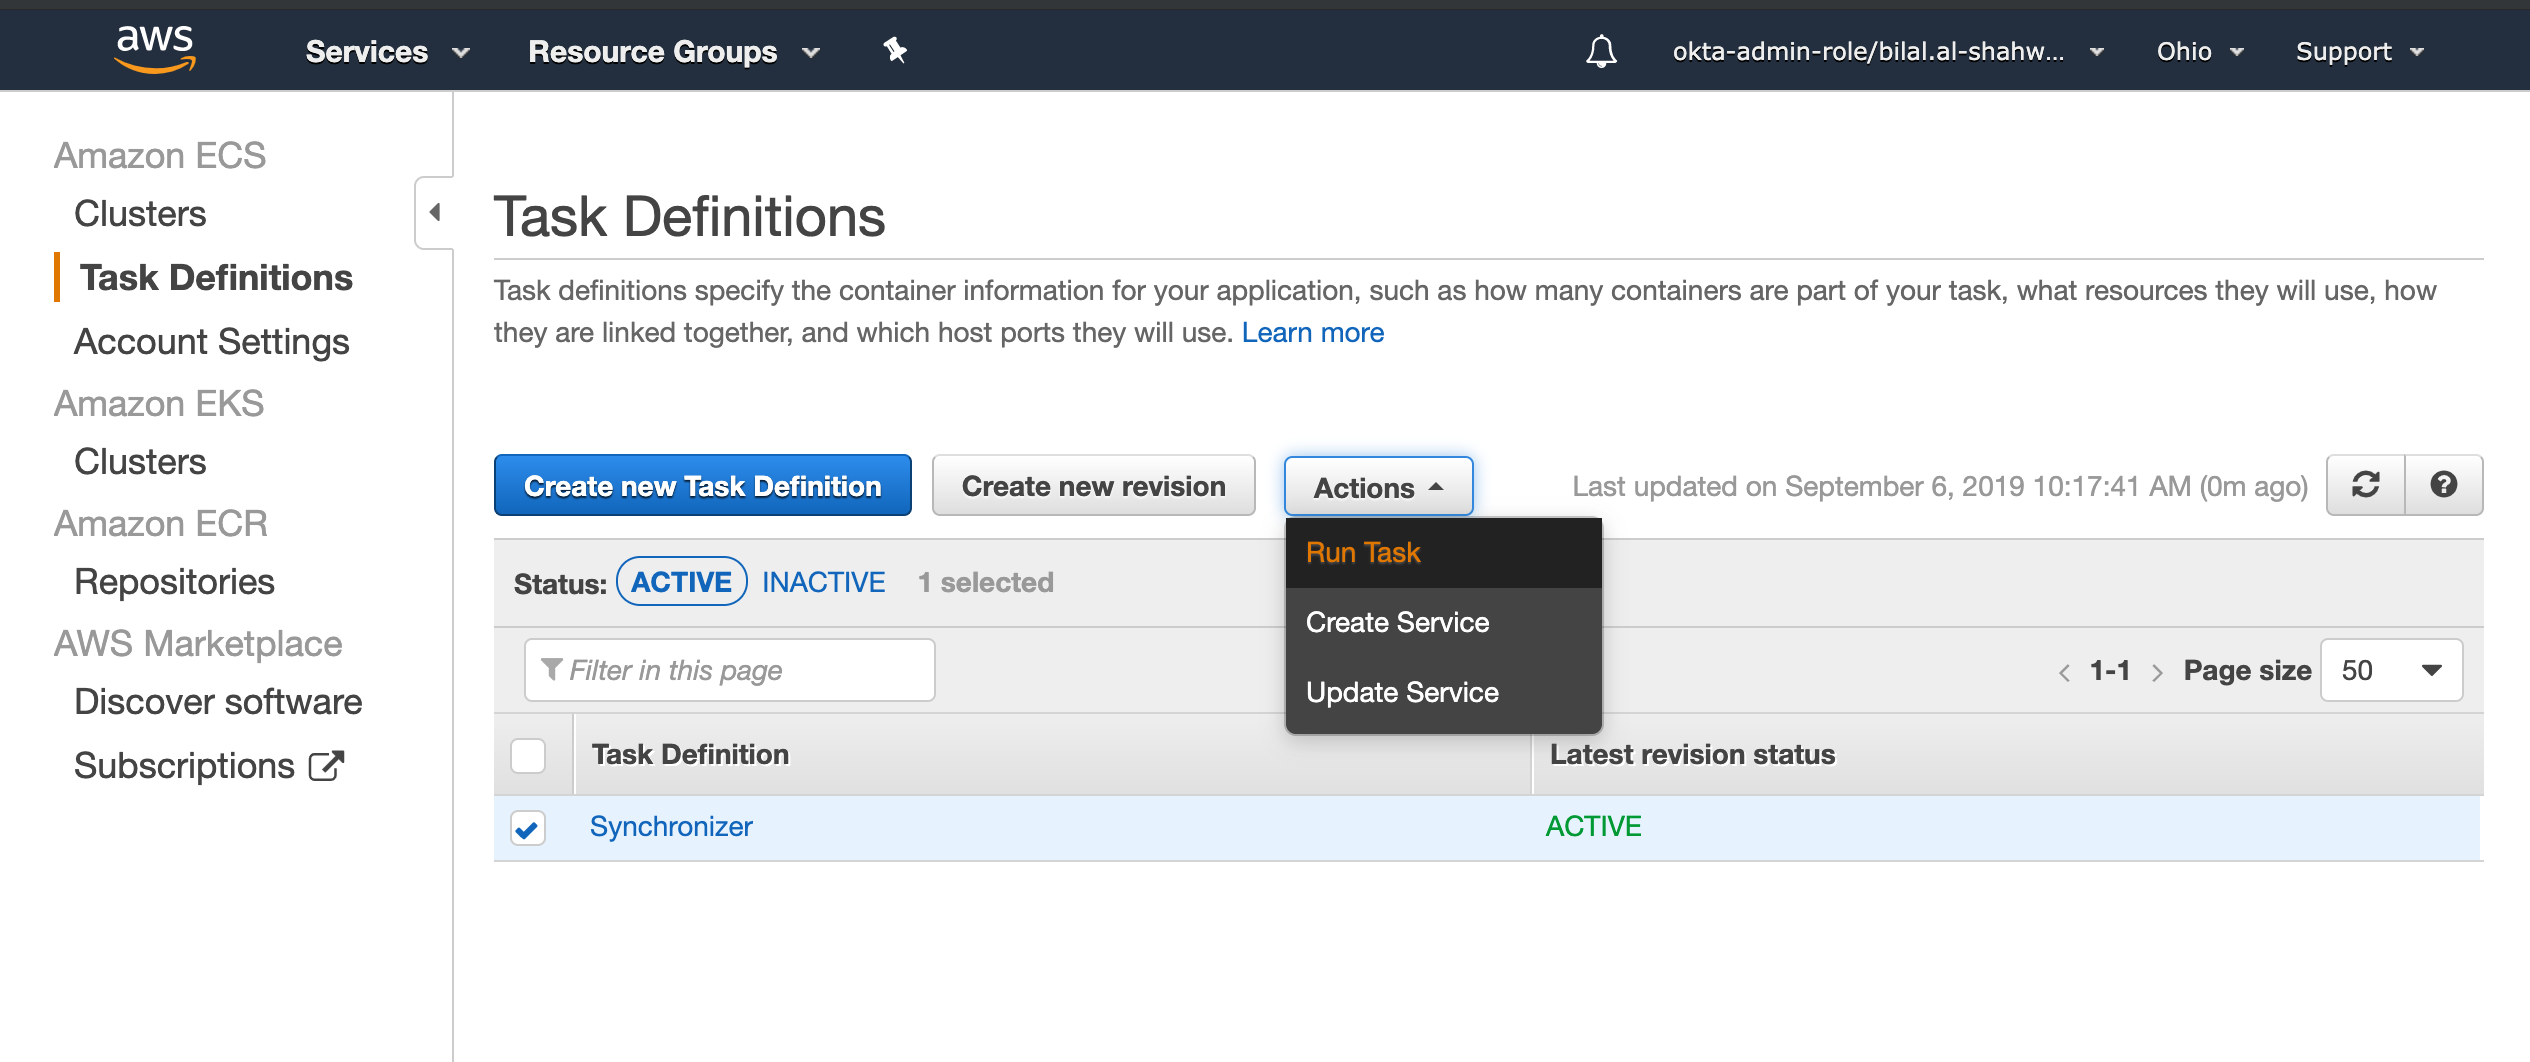Open the notifications bell
The width and height of the screenshot is (2530, 1062).
point(1601,51)
